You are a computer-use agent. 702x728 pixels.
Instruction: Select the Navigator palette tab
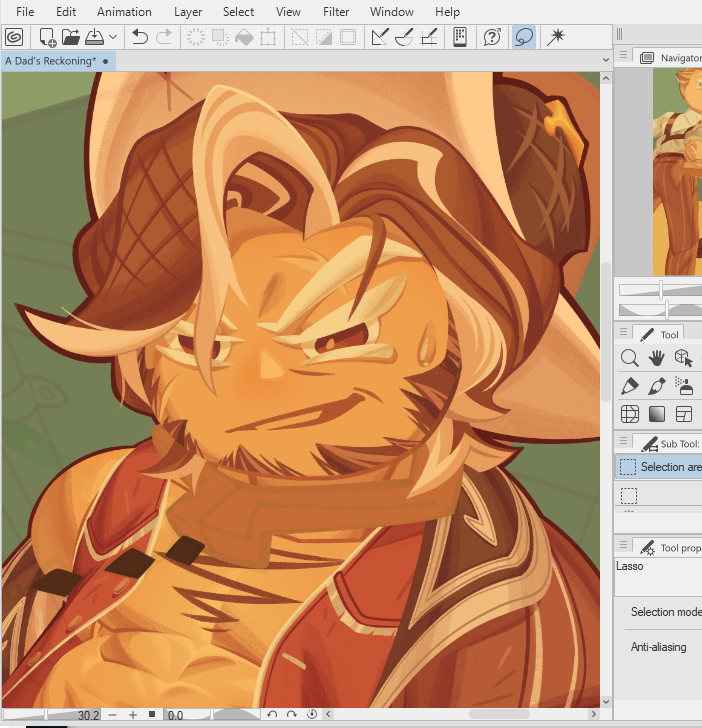[671, 58]
